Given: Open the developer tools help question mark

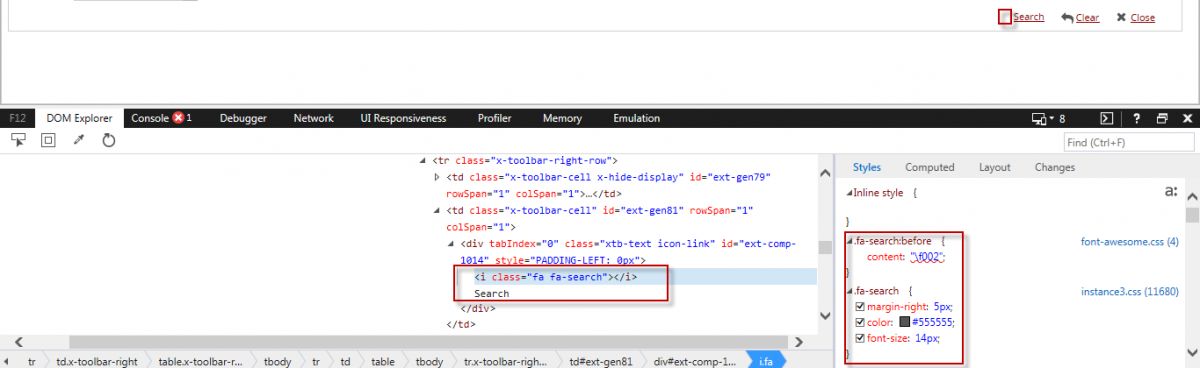Looking at the screenshot, I should [1137, 118].
